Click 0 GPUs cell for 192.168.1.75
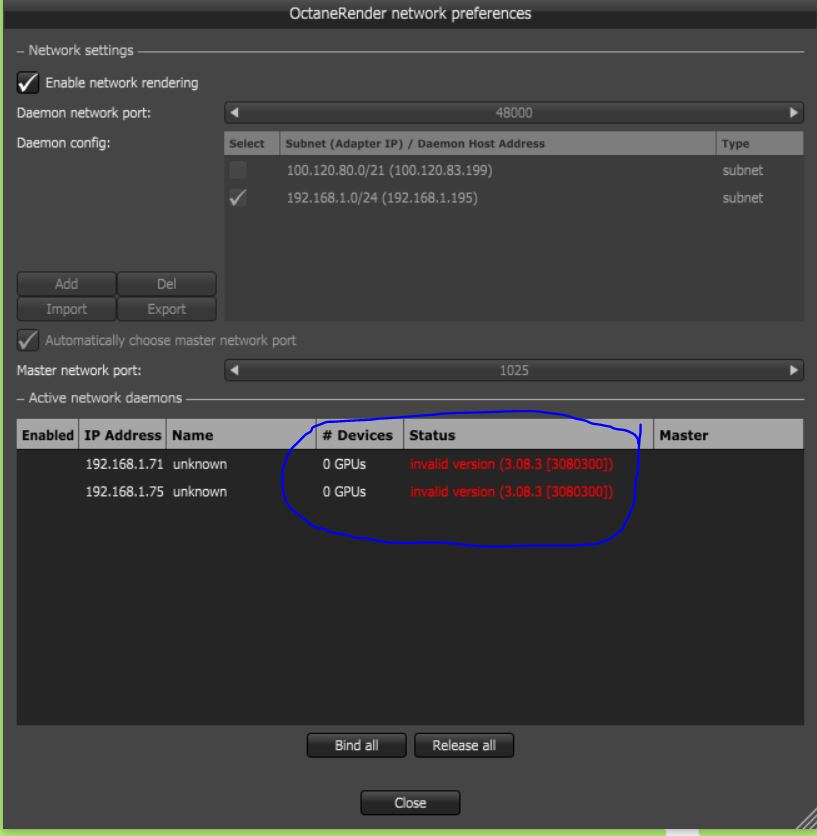This screenshot has height=836, width=817. coord(344,492)
